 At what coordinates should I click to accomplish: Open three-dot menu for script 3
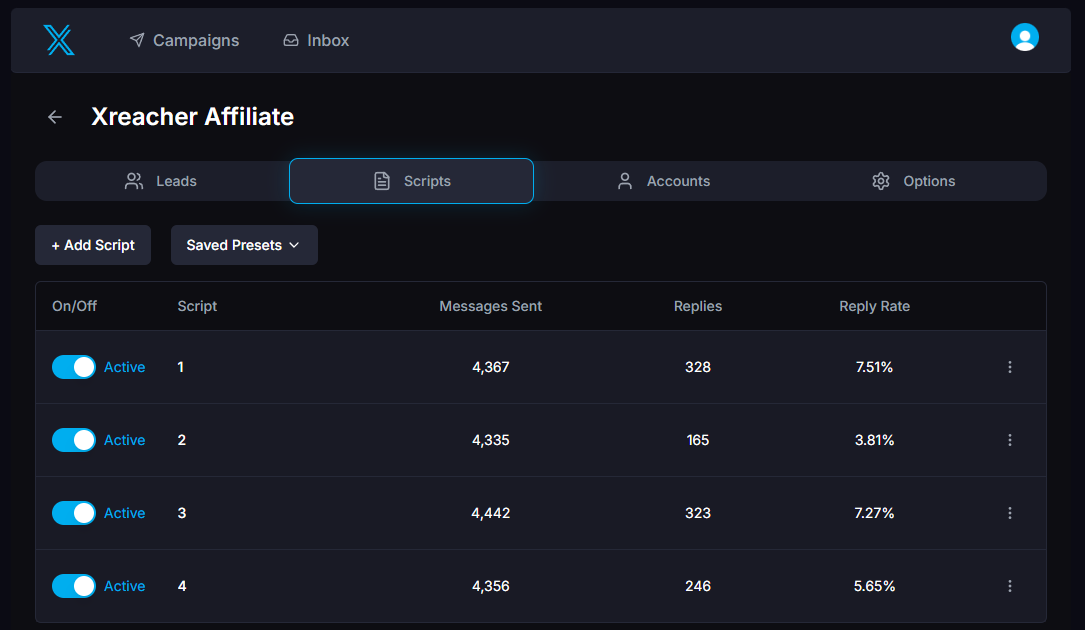[1009, 513]
